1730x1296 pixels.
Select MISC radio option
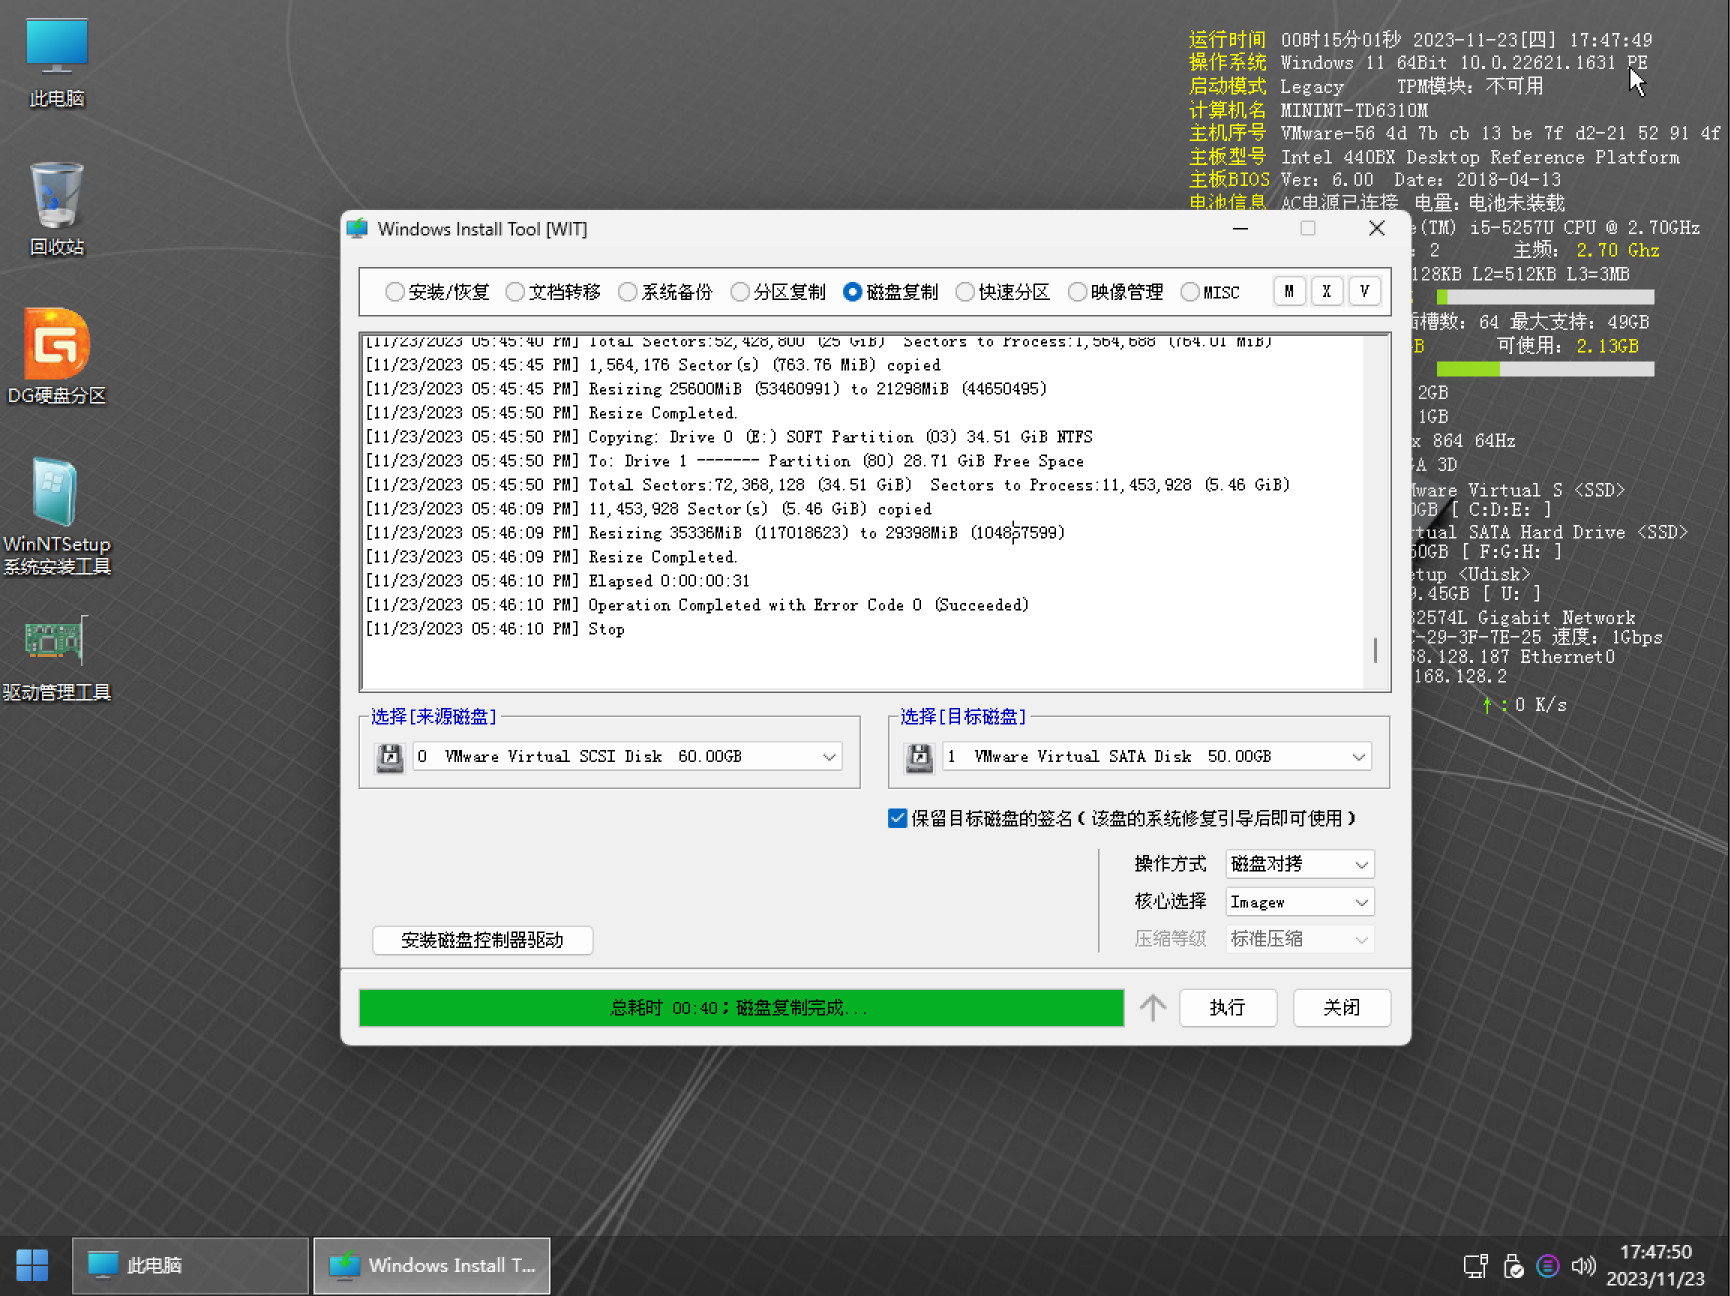point(1210,292)
